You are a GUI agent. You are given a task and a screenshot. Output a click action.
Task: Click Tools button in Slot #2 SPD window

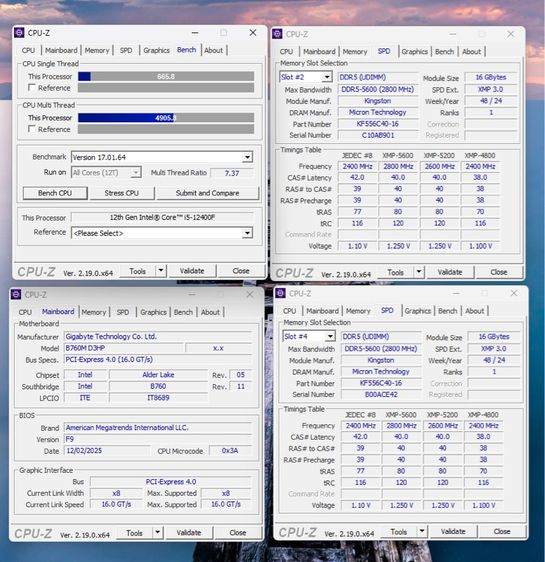point(395,272)
